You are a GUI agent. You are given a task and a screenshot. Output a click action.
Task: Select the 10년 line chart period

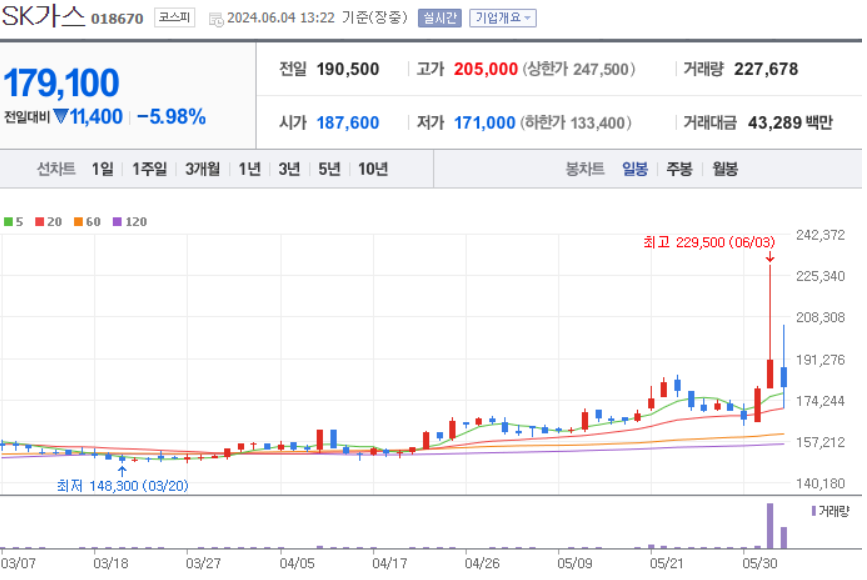coord(373,169)
